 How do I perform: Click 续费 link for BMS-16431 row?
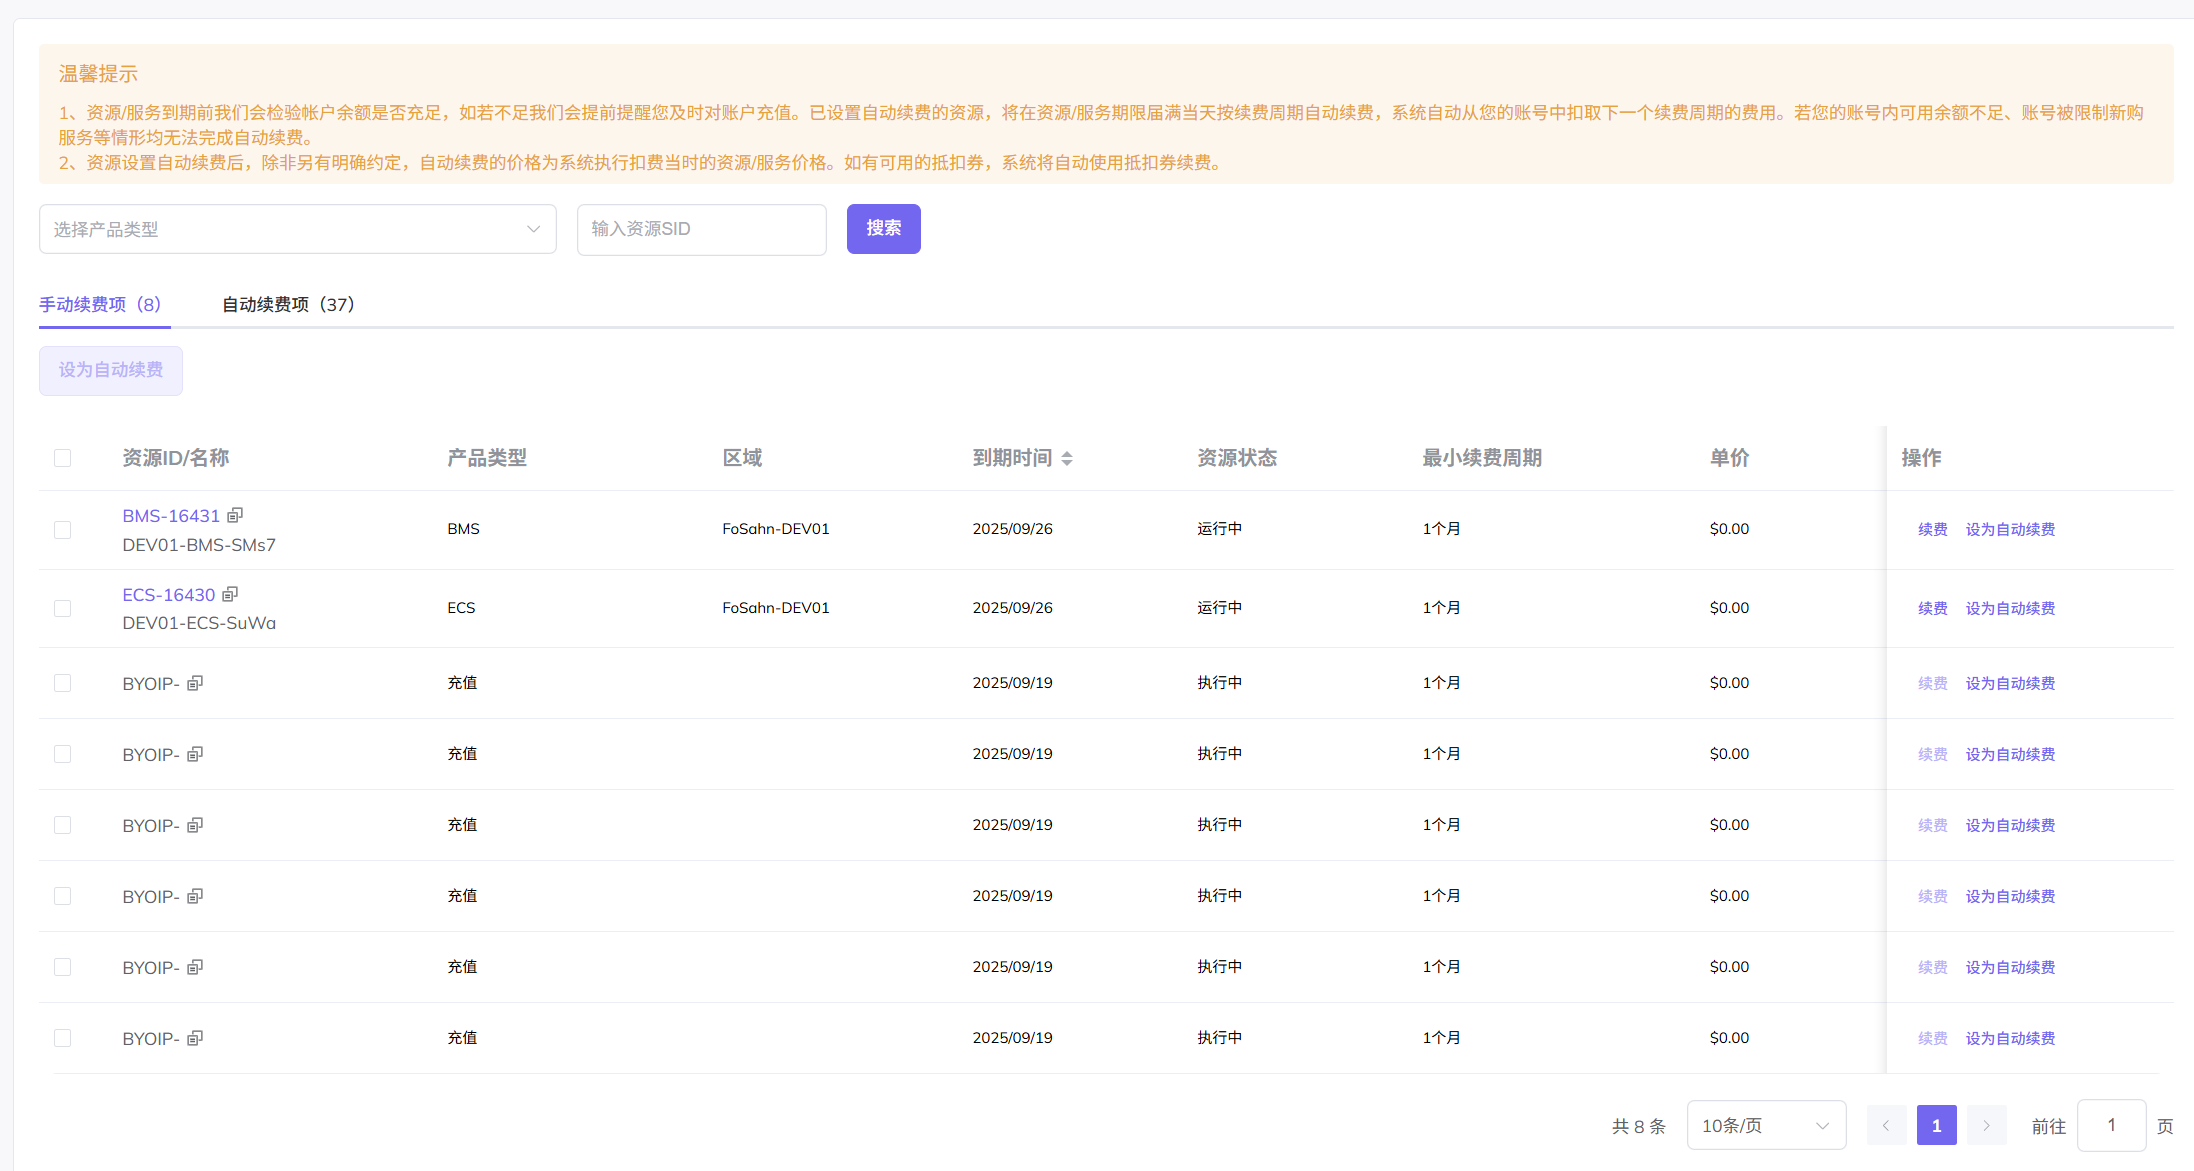[1932, 530]
